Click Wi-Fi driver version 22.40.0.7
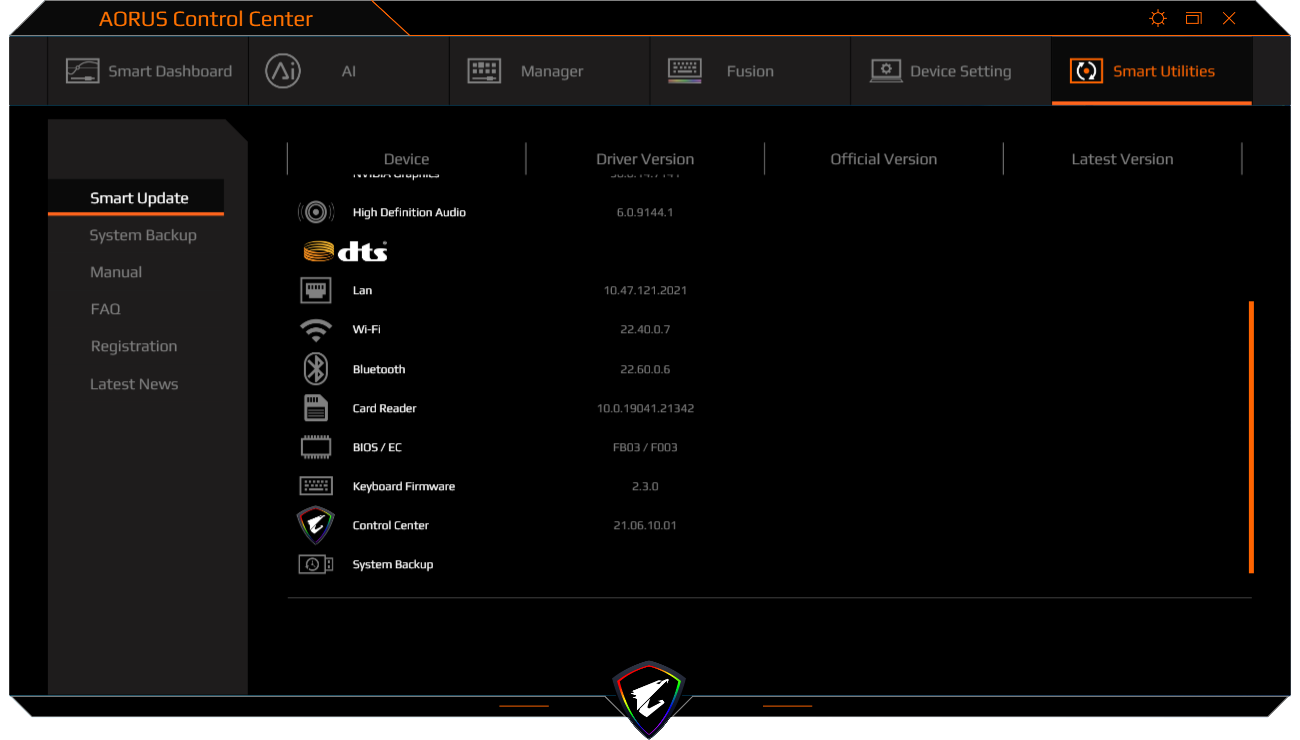This screenshot has width=1300, height=740. pos(645,330)
